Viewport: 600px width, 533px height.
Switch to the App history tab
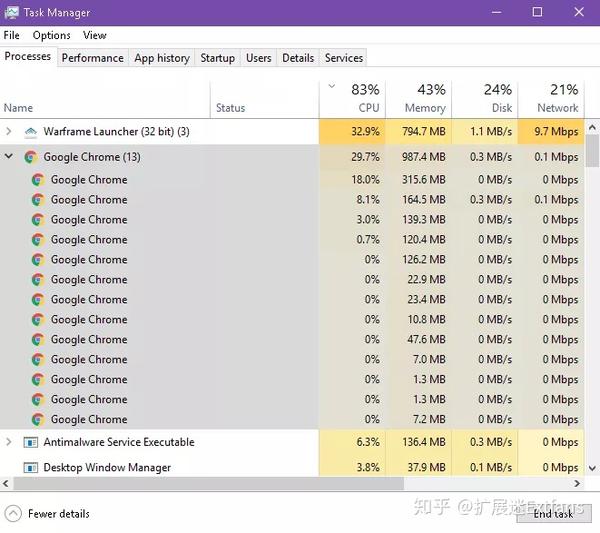[162, 58]
